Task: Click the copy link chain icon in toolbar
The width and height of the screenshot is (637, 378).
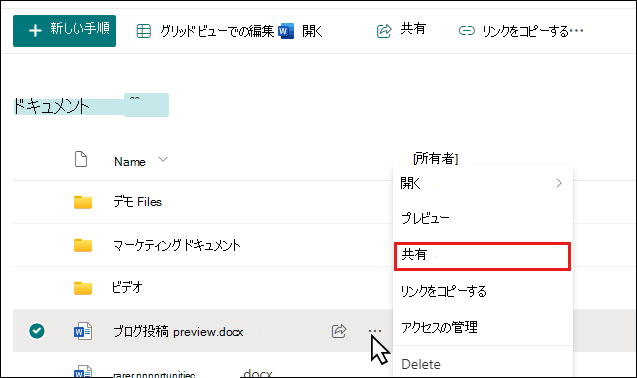Action: [466, 31]
